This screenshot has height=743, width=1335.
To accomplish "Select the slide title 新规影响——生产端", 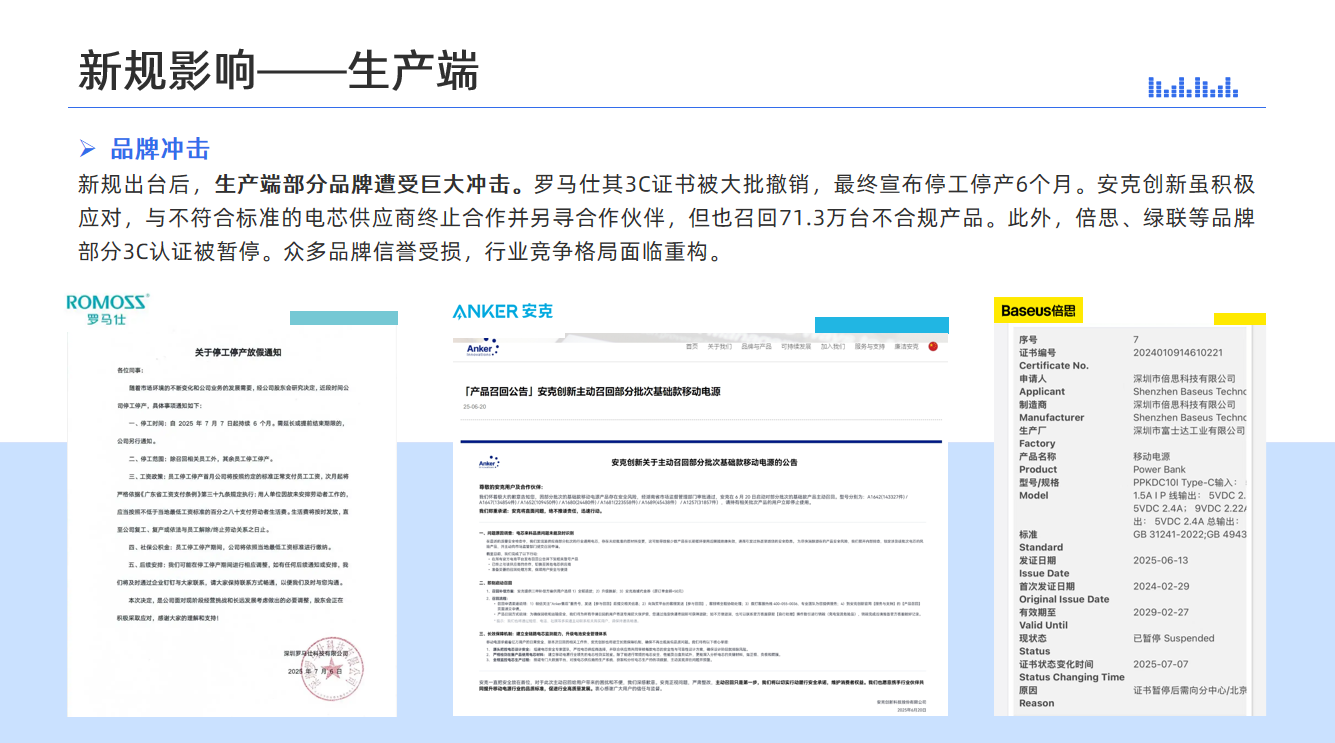I will coord(279,71).
